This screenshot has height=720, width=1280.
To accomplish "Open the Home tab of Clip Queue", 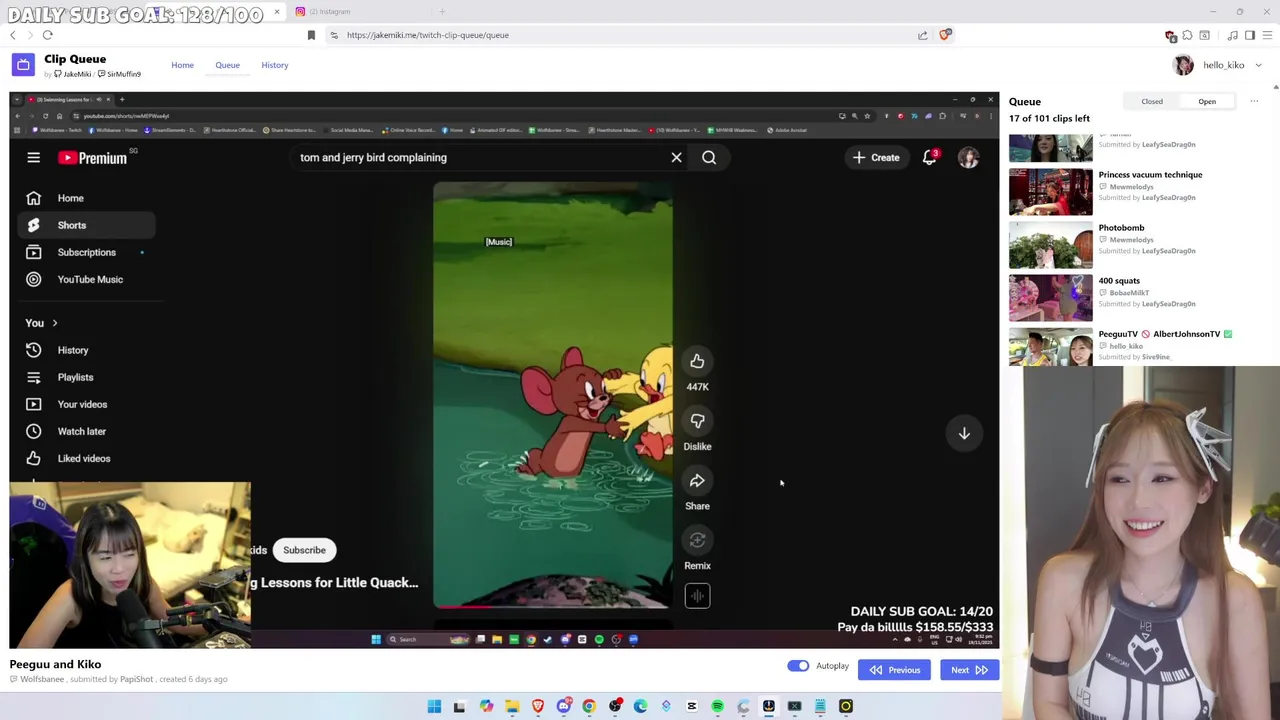I will pyautogui.click(x=182, y=65).
